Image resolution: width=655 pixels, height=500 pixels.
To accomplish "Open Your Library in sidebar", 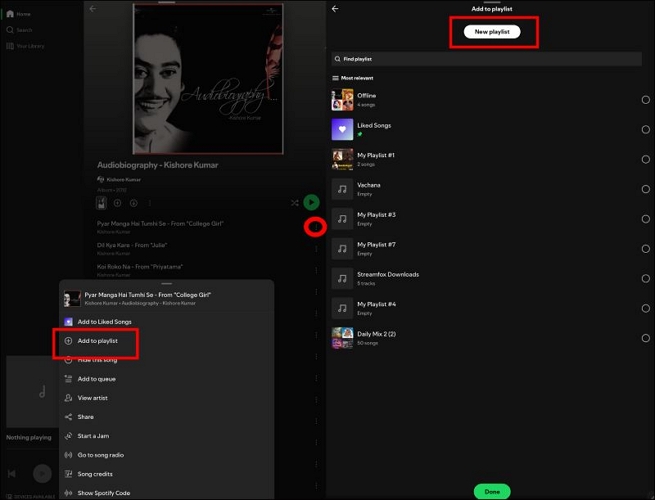I will 25,46.
